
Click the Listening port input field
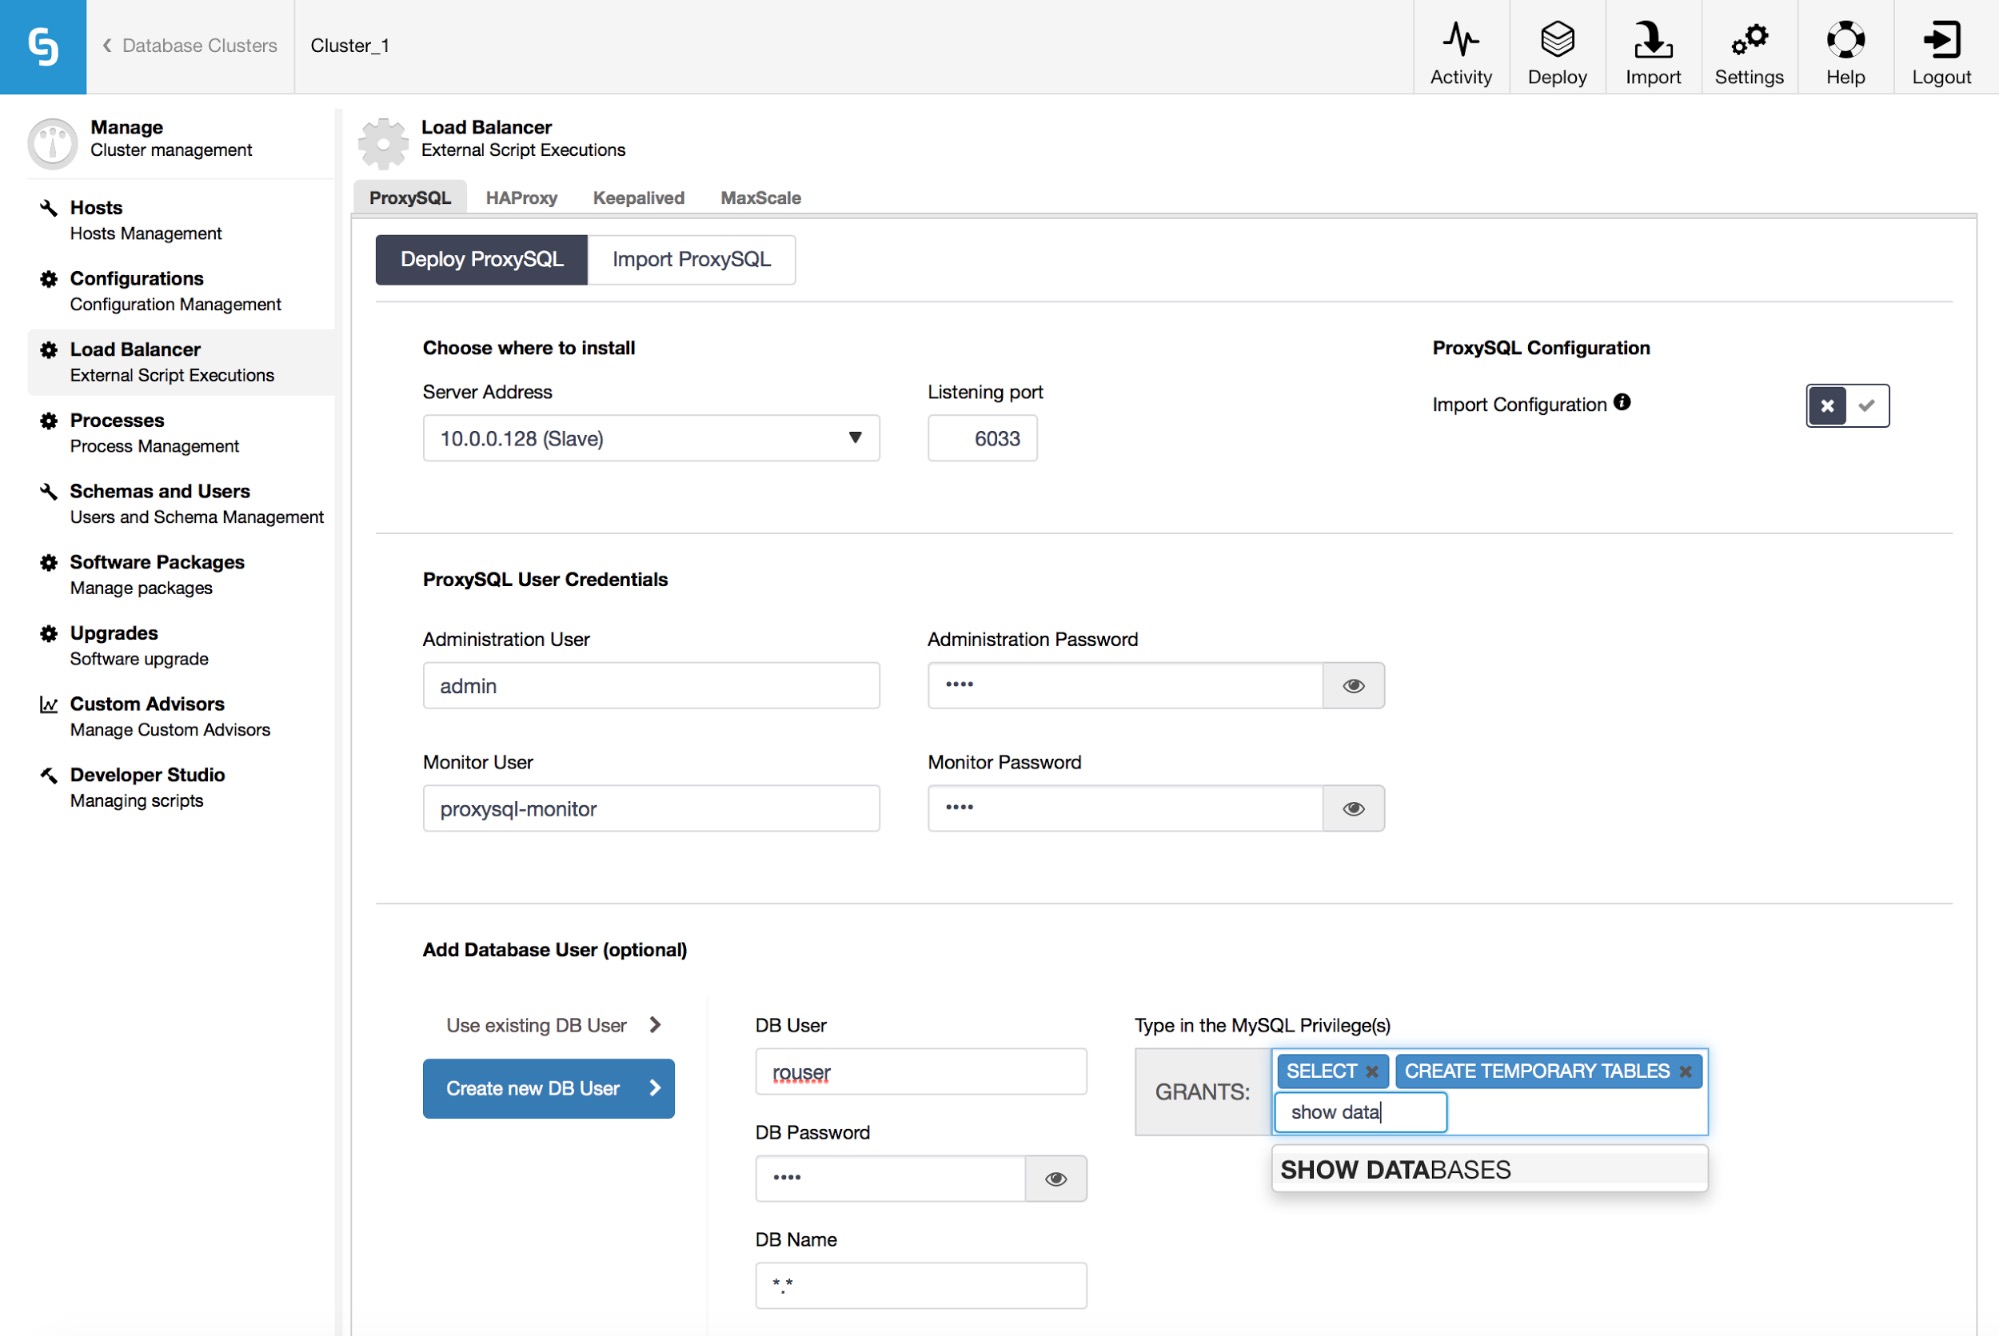pos(982,438)
